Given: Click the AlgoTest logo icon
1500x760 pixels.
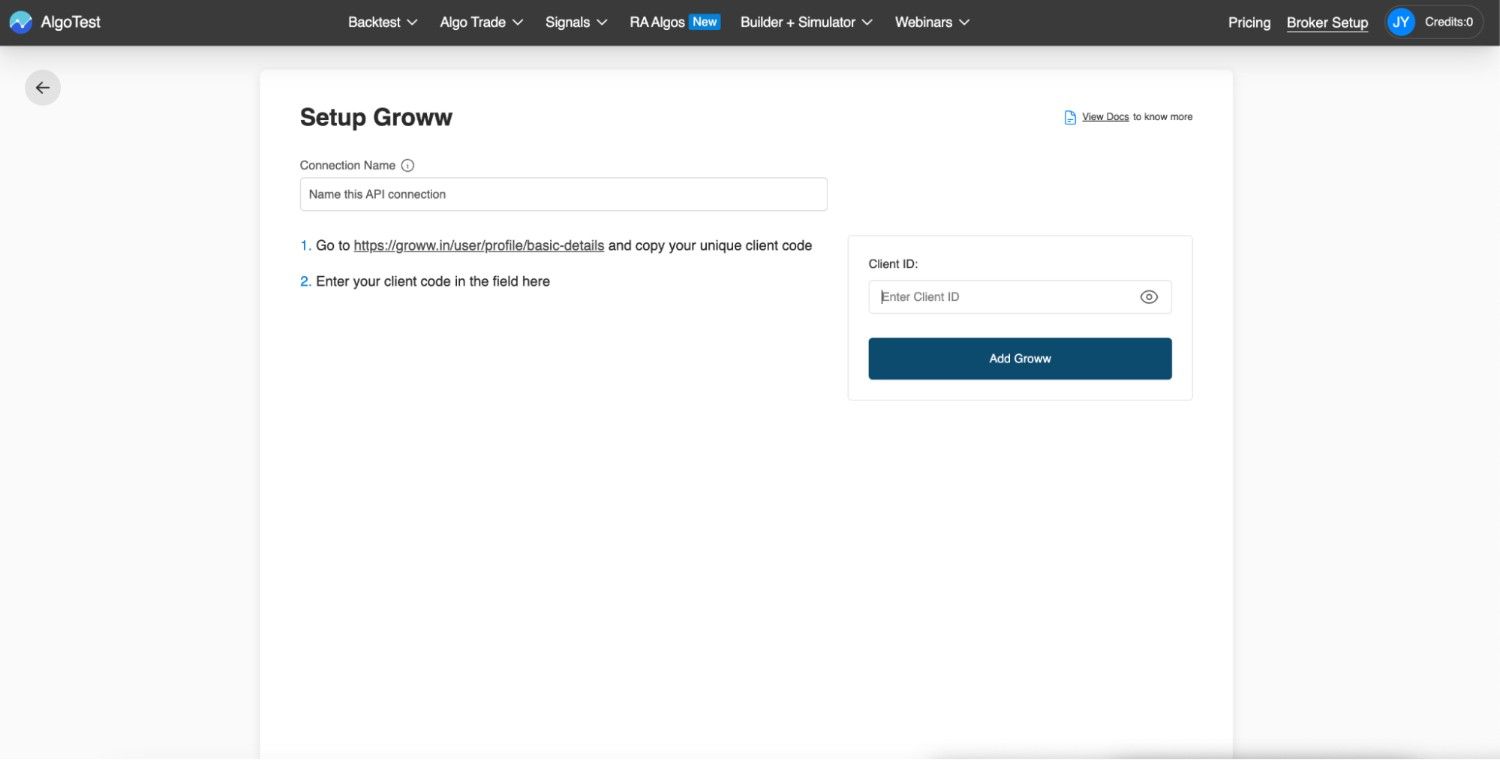Looking at the screenshot, I should (21, 22).
